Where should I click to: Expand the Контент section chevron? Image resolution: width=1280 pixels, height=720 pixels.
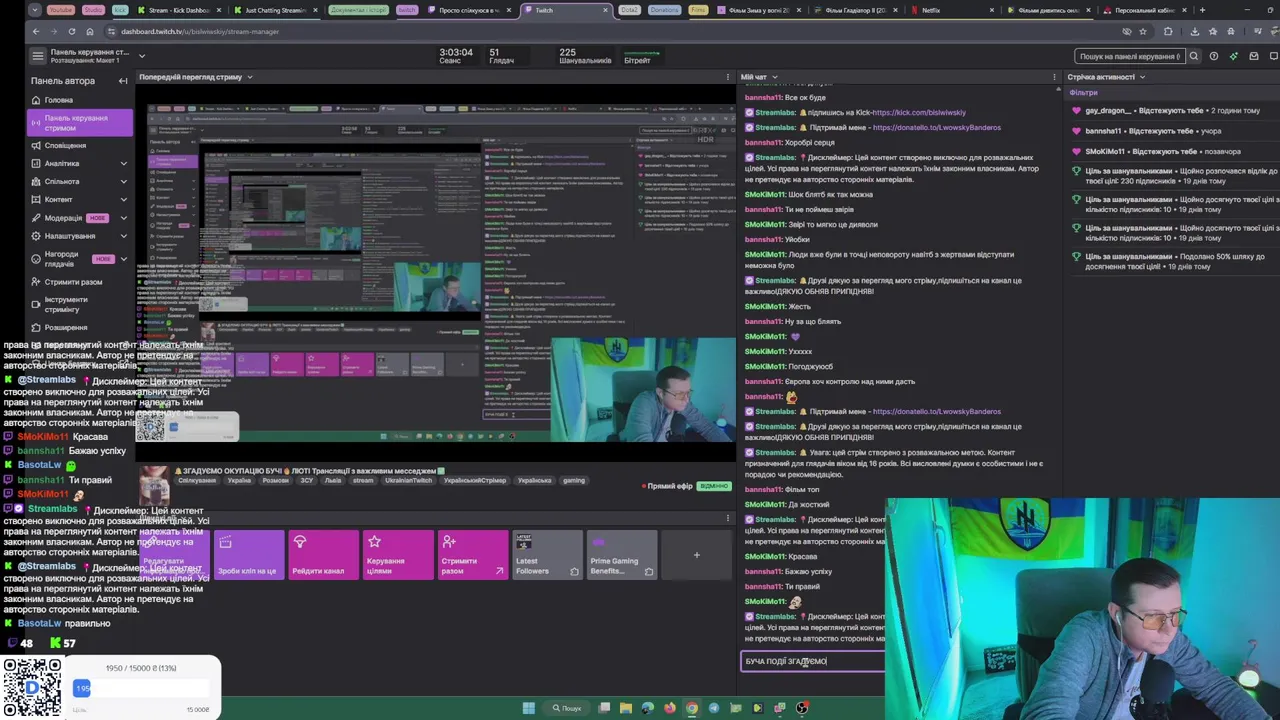[x=124, y=199]
